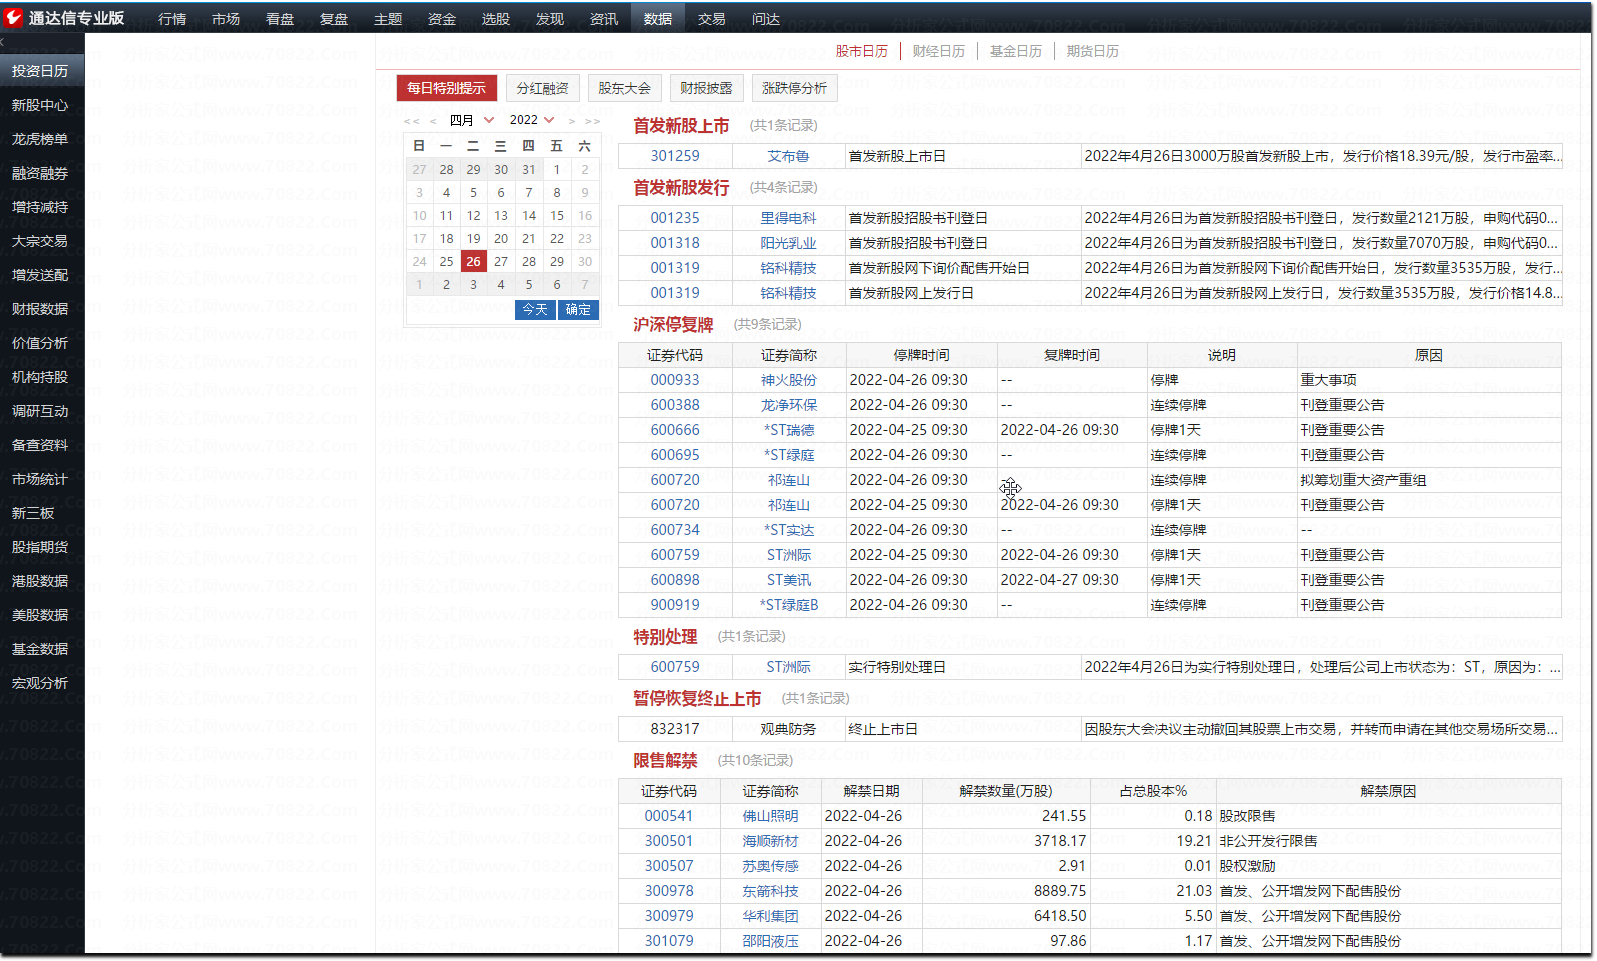Click stock name 龙净环保 link
The height and width of the screenshot is (961, 1597).
pyautogui.click(x=789, y=405)
